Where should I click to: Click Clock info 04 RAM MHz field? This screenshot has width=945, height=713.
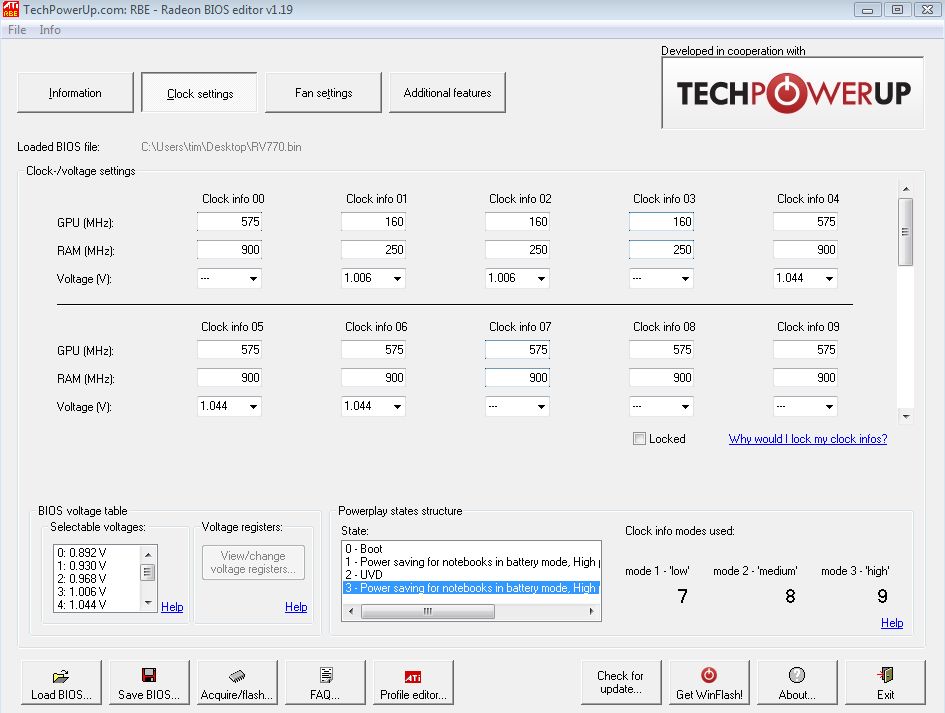pos(805,250)
